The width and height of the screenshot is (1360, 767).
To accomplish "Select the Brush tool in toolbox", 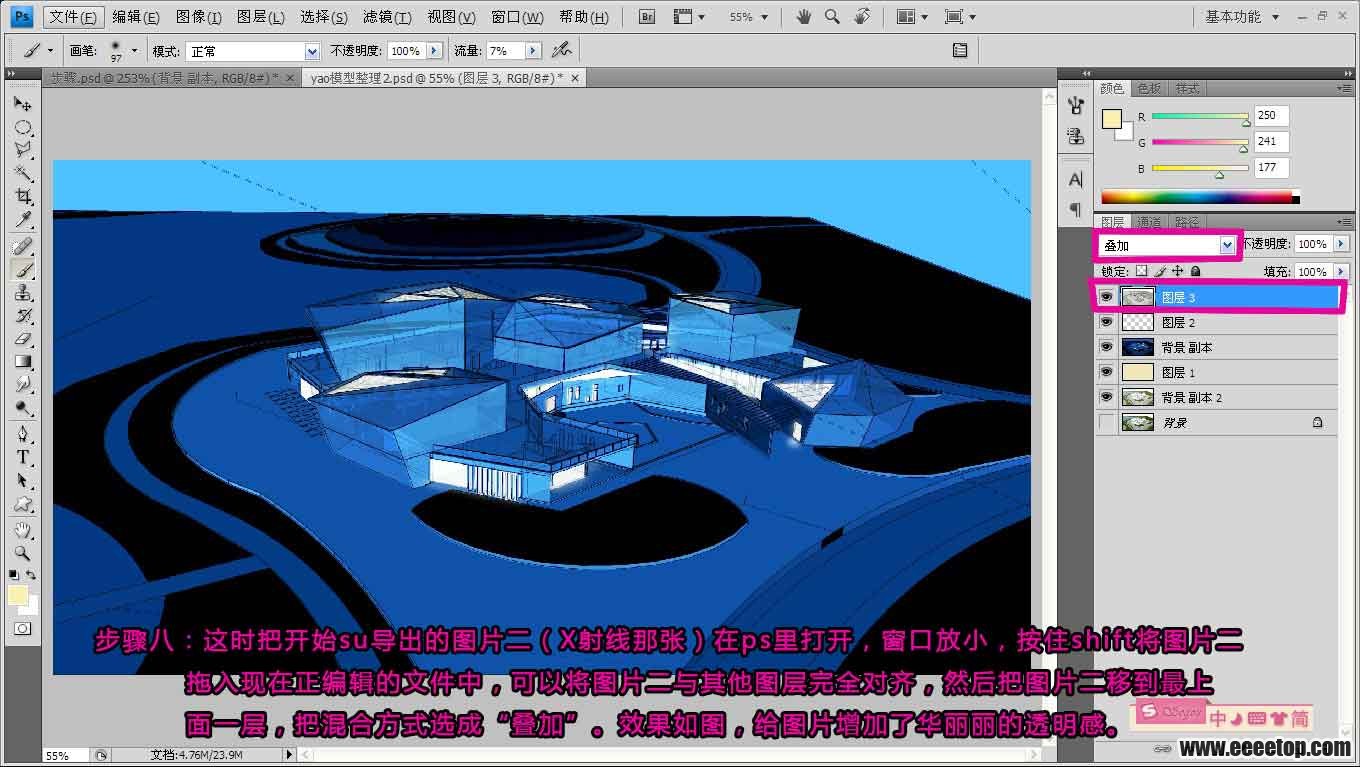I will pos(23,269).
